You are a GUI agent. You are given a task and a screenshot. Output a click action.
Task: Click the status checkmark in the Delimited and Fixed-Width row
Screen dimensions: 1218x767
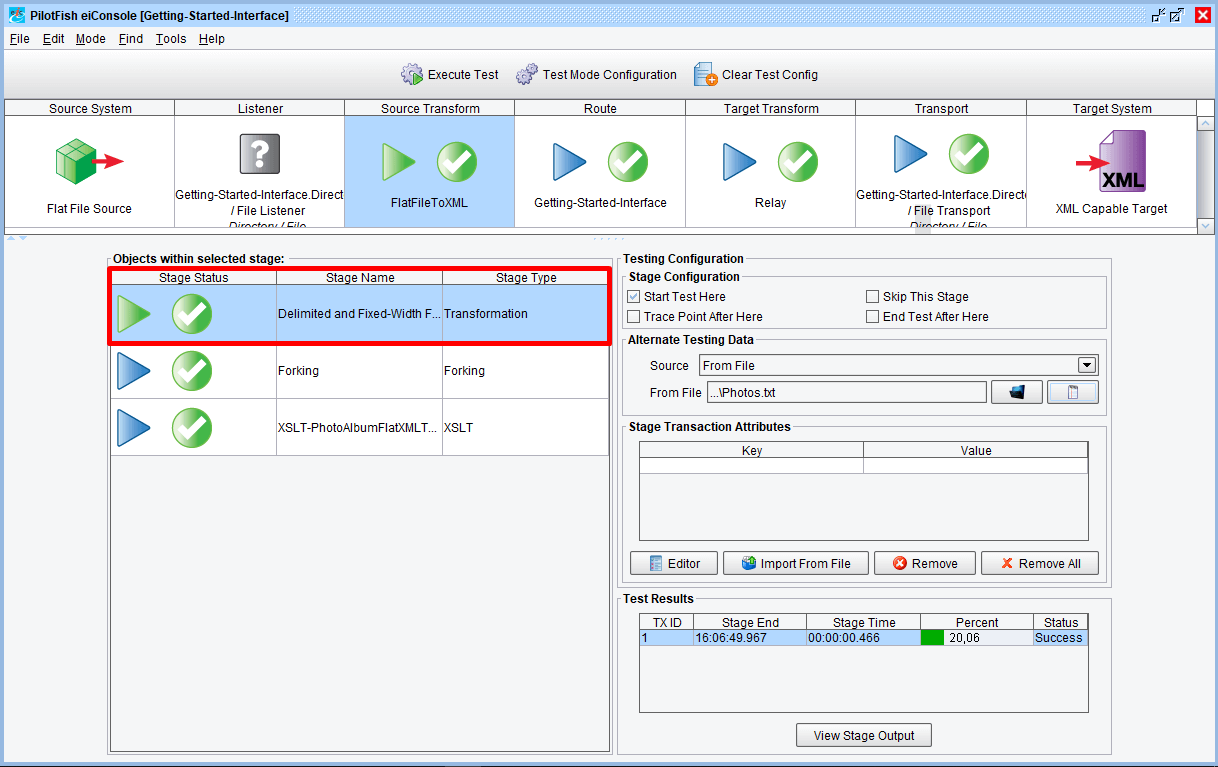(192, 314)
